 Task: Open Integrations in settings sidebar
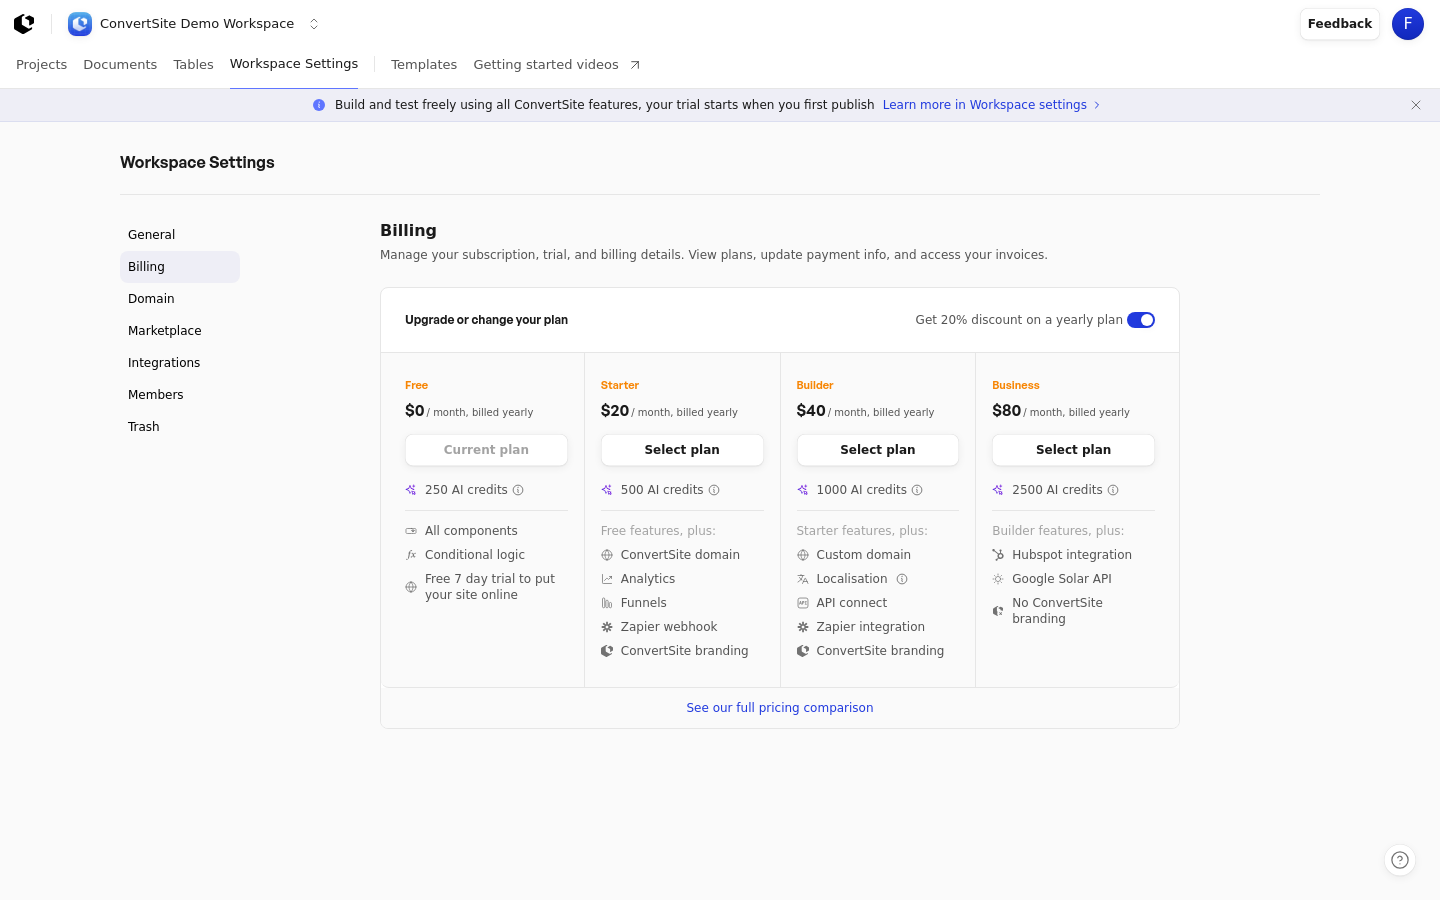[180, 363]
